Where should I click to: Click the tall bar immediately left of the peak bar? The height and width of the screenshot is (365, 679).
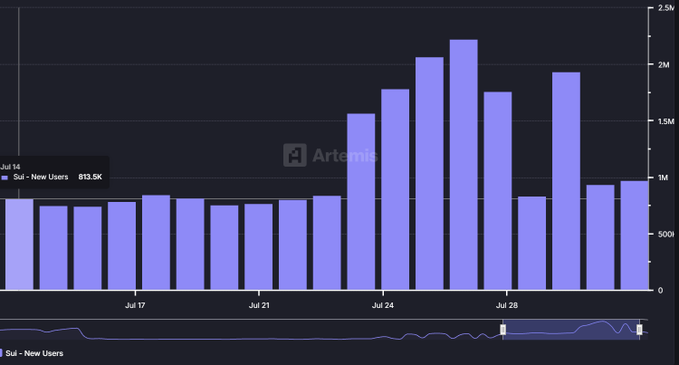429,173
